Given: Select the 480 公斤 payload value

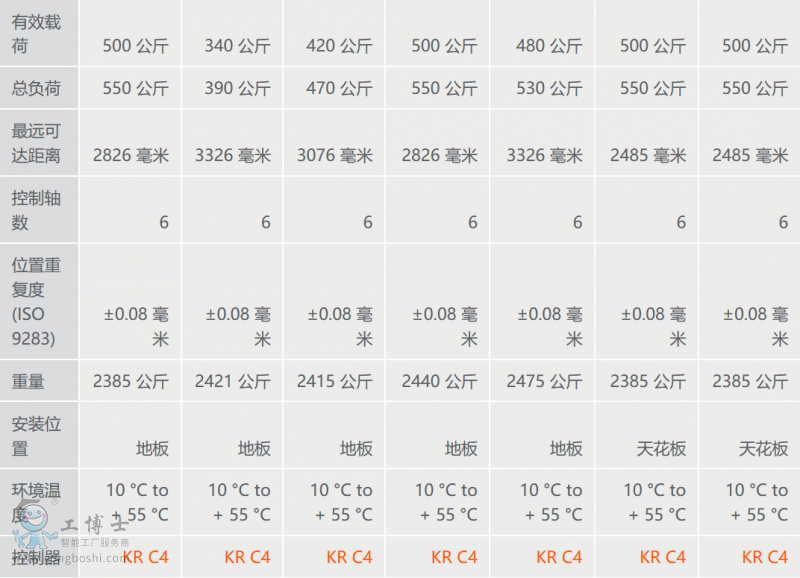Looking at the screenshot, I should click(x=549, y=46).
